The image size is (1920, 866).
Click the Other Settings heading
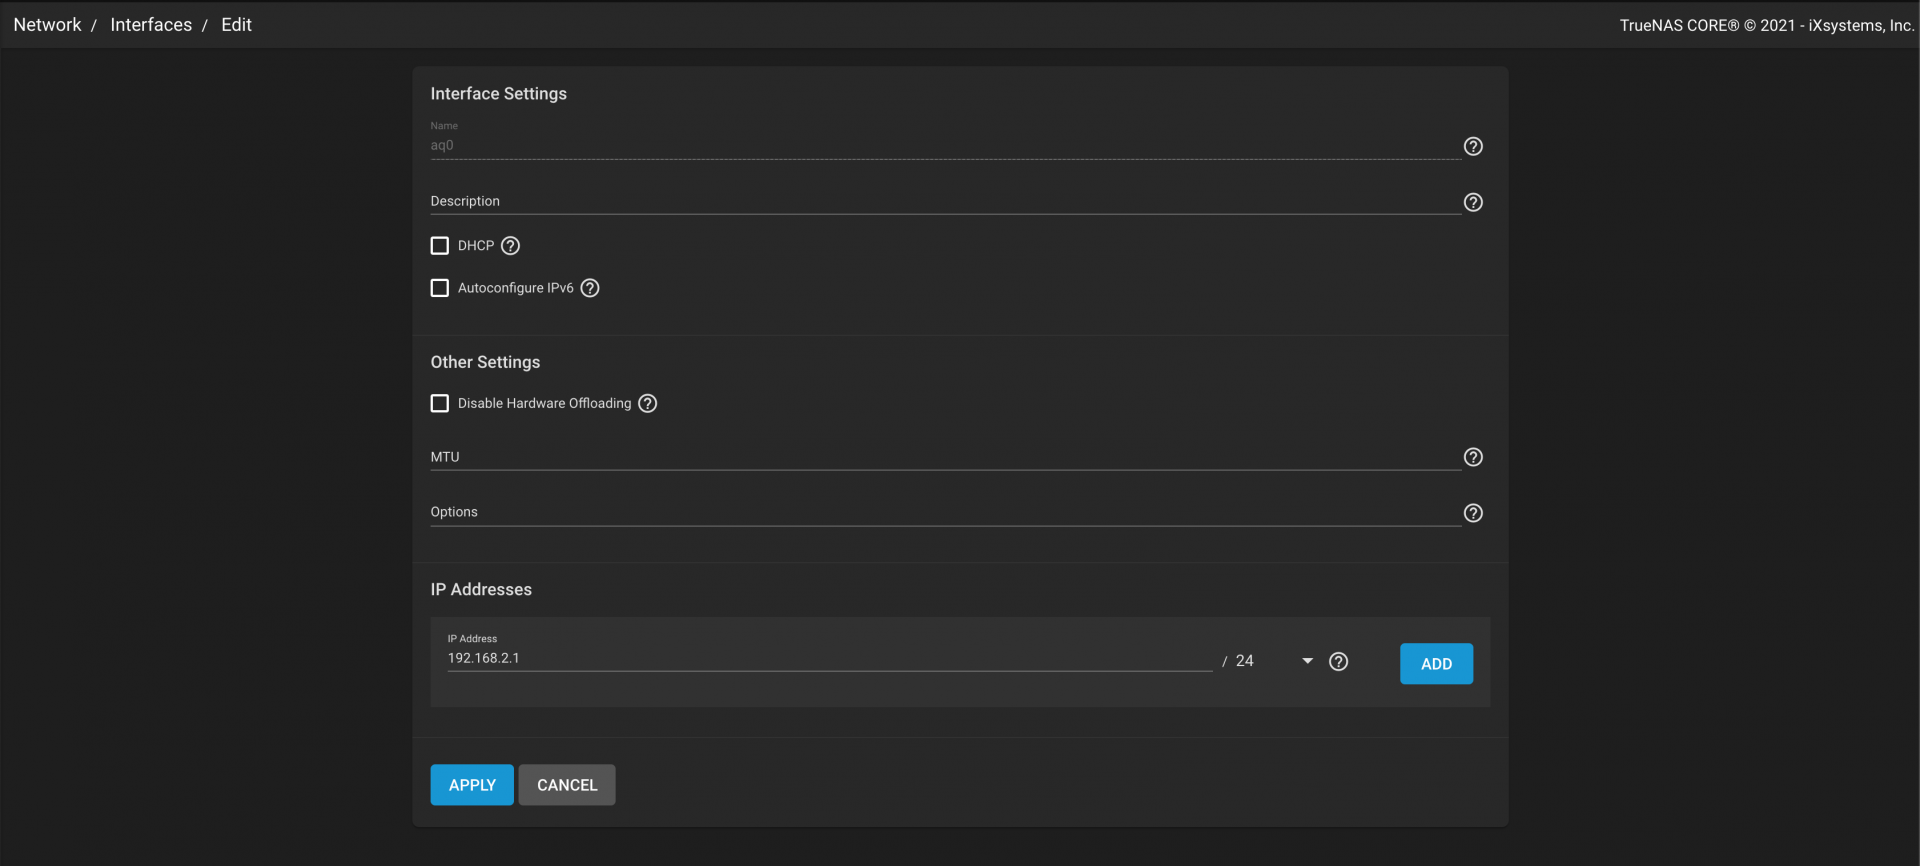(x=485, y=362)
